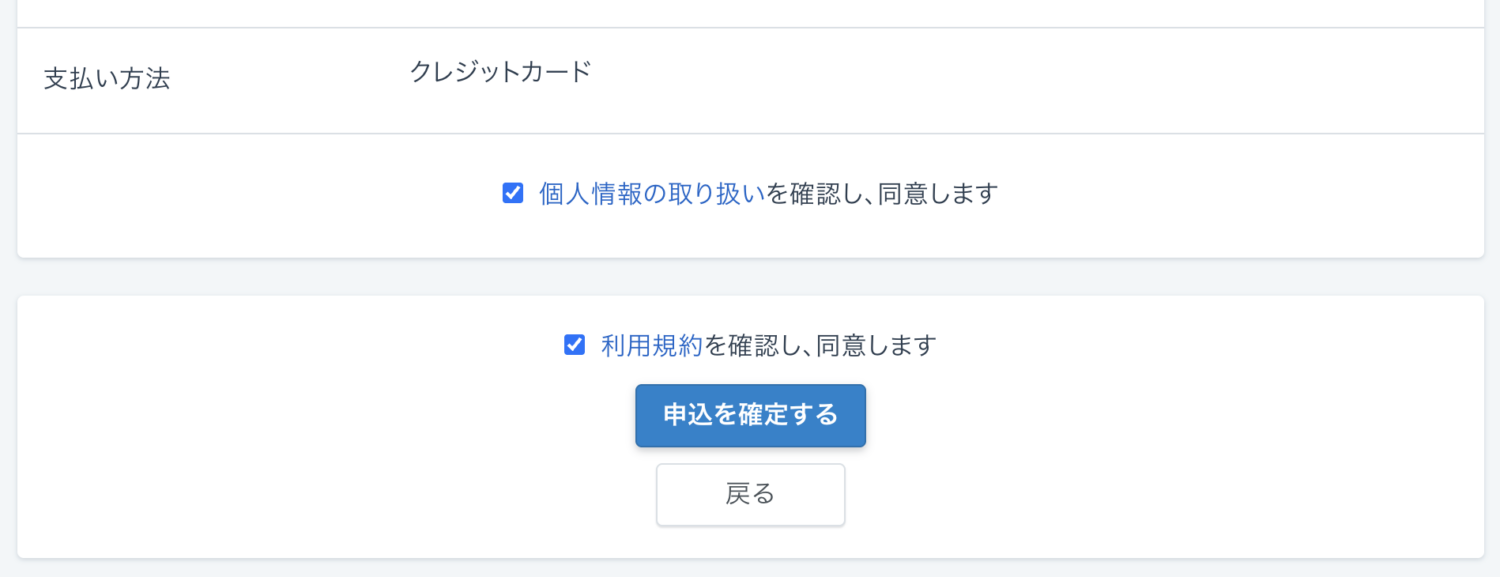Click the クレジットカード payment method text
Screen dimensions: 1500x577
point(498,70)
